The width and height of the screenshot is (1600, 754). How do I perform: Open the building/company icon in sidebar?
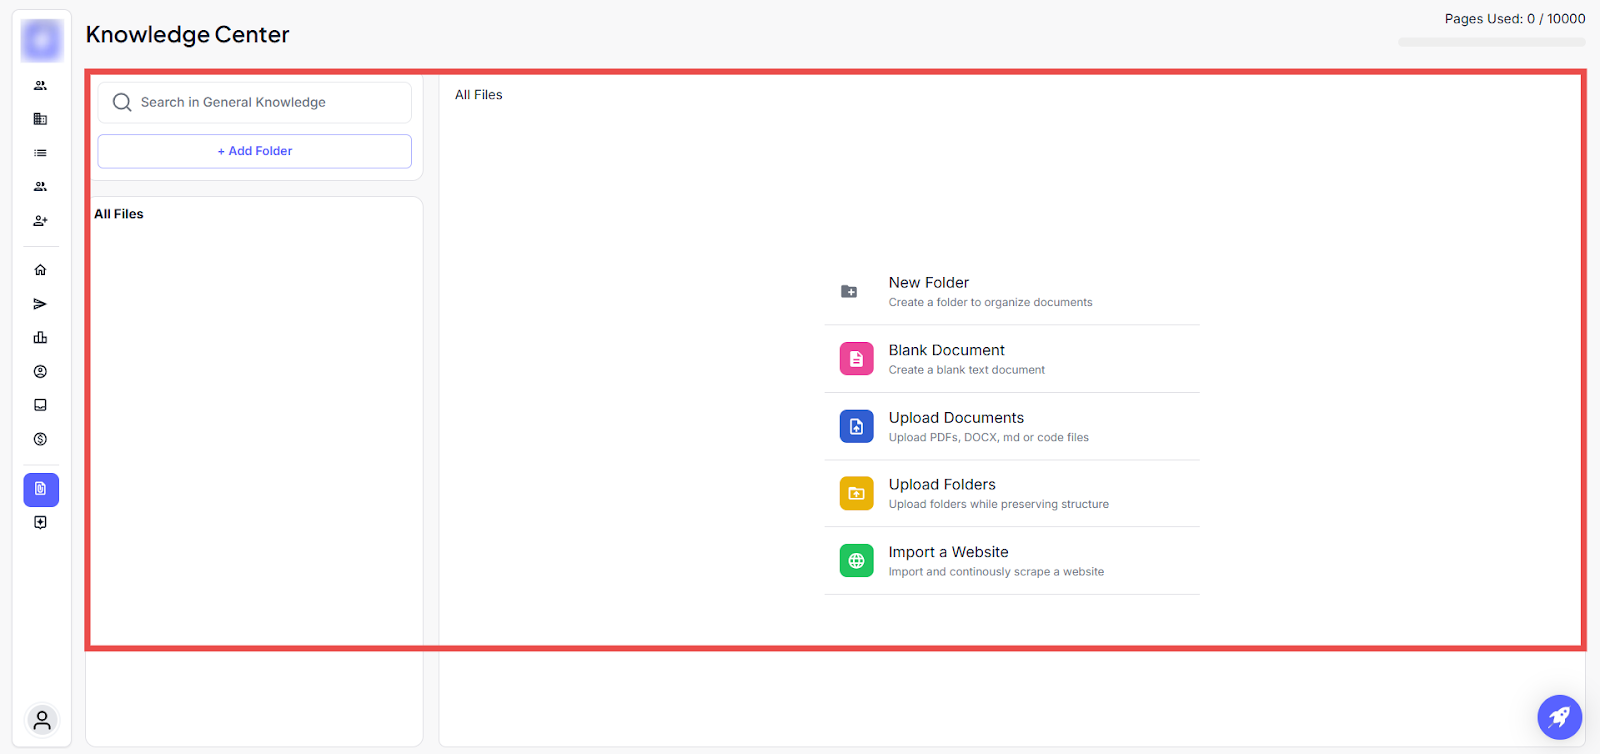(40, 119)
